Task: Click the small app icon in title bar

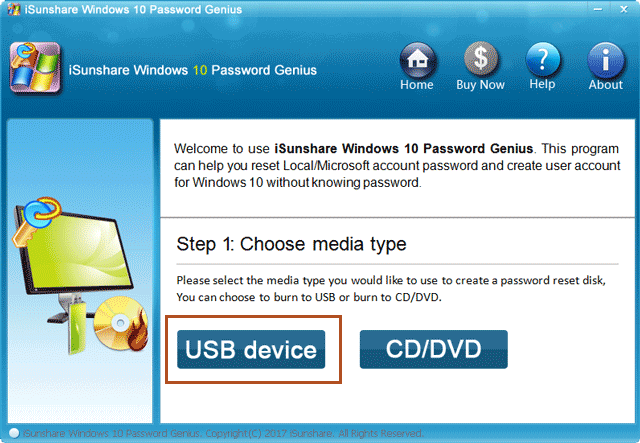Action: 14,9
